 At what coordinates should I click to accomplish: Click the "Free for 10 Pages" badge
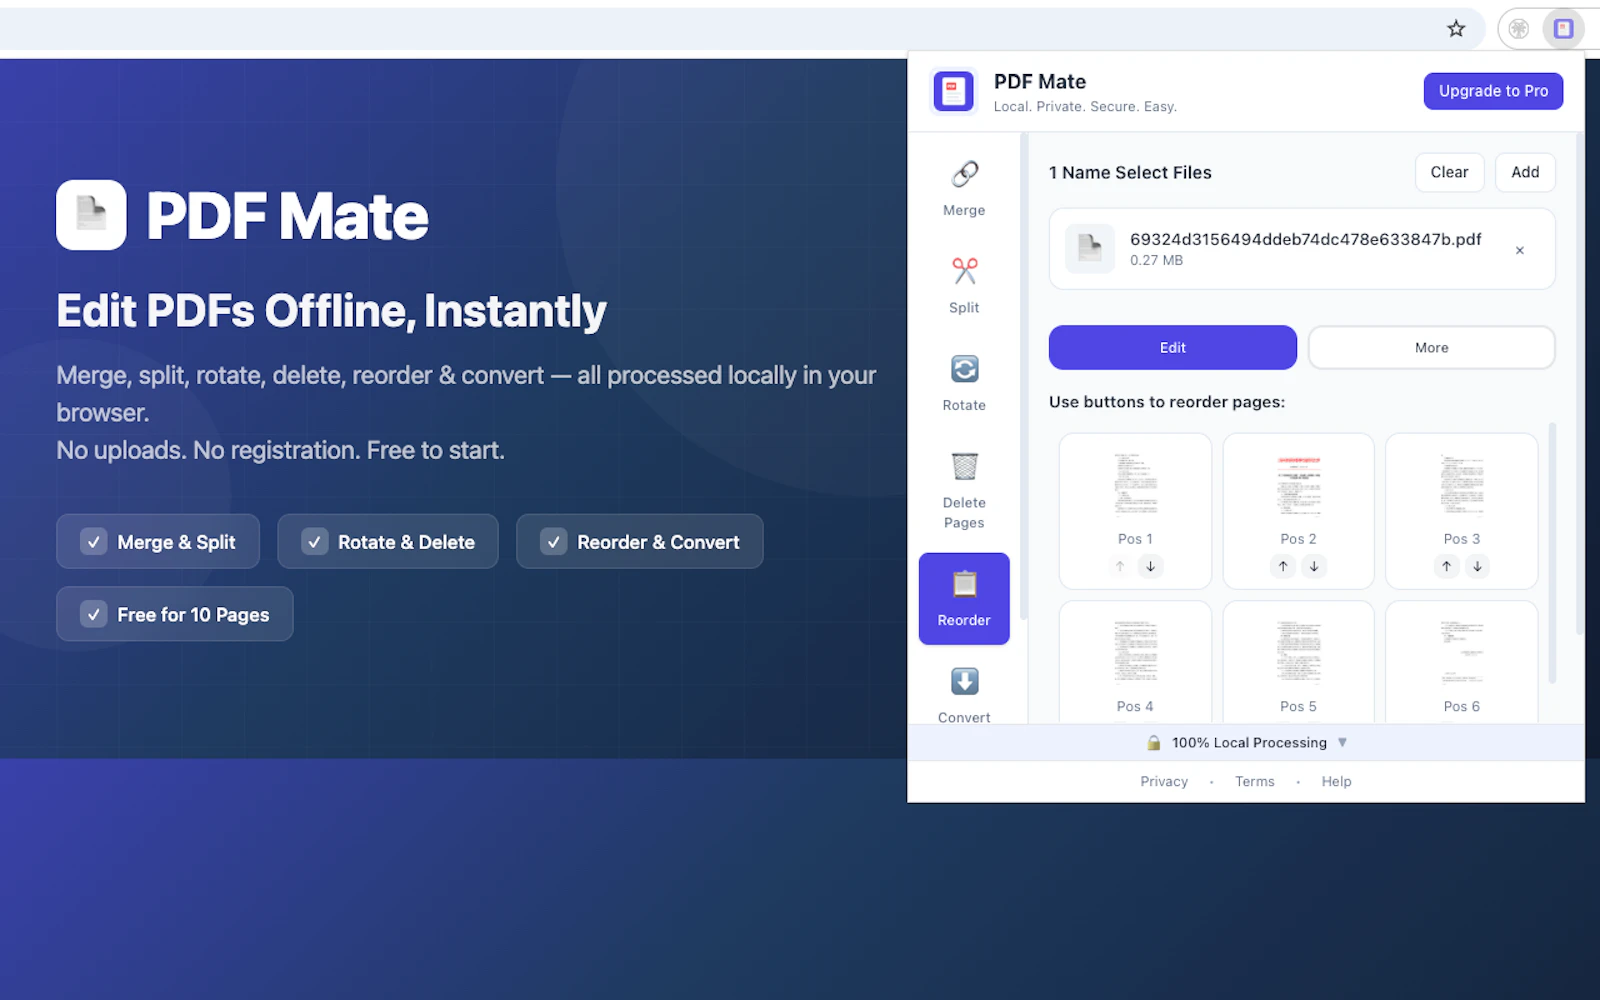(x=175, y=614)
